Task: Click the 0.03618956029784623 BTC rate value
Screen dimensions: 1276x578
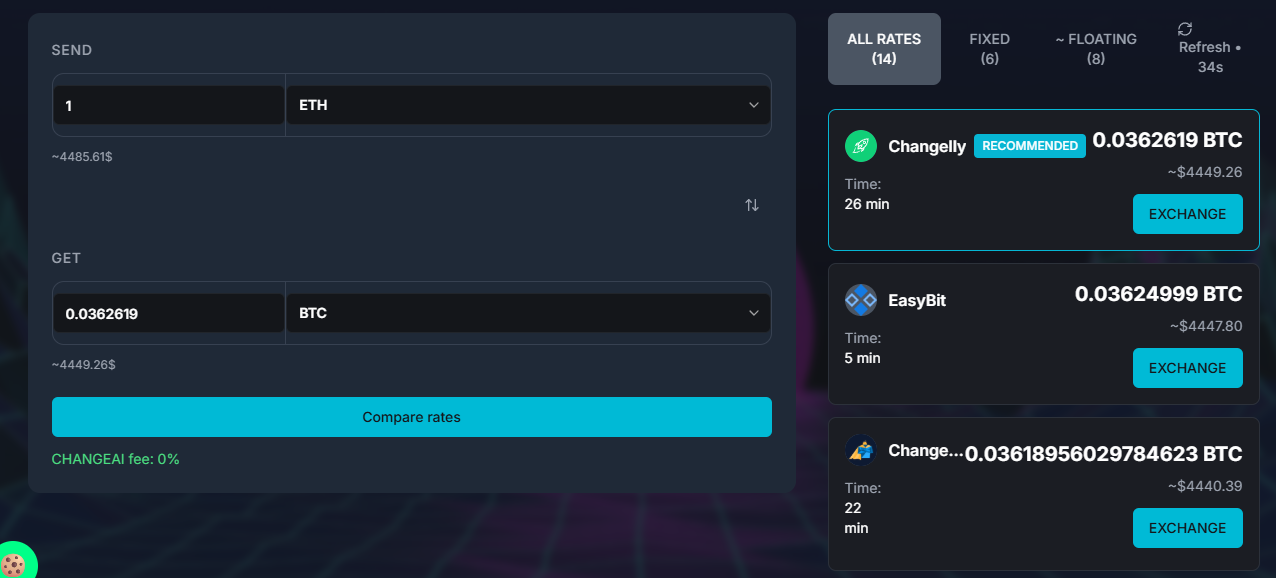Action: point(1104,454)
